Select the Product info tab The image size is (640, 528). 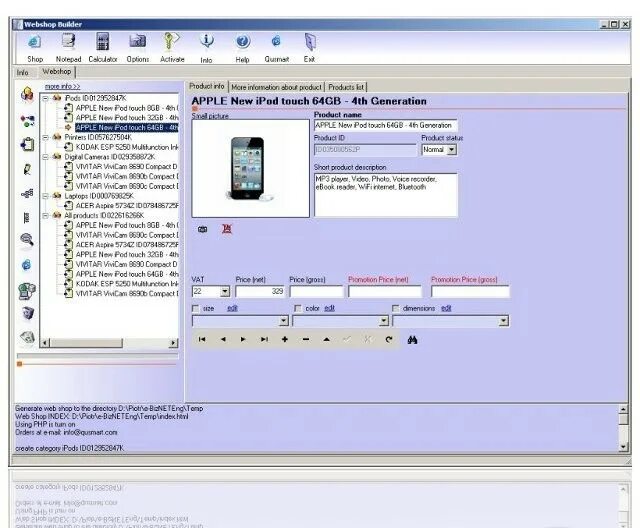(207, 87)
